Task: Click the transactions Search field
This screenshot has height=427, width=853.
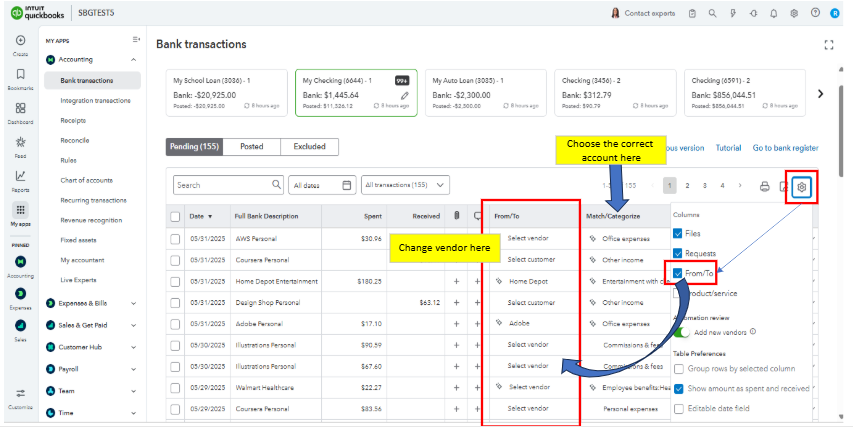Action: [228, 185]
